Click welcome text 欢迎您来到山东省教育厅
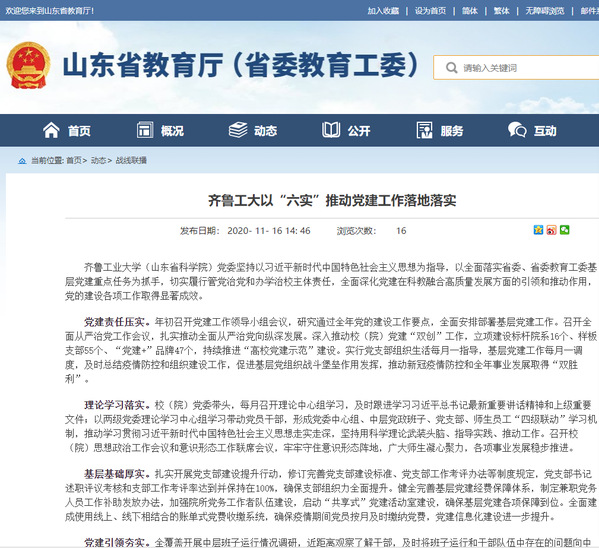The height and width of the screenshot is (548, 599). click(50, 11)
